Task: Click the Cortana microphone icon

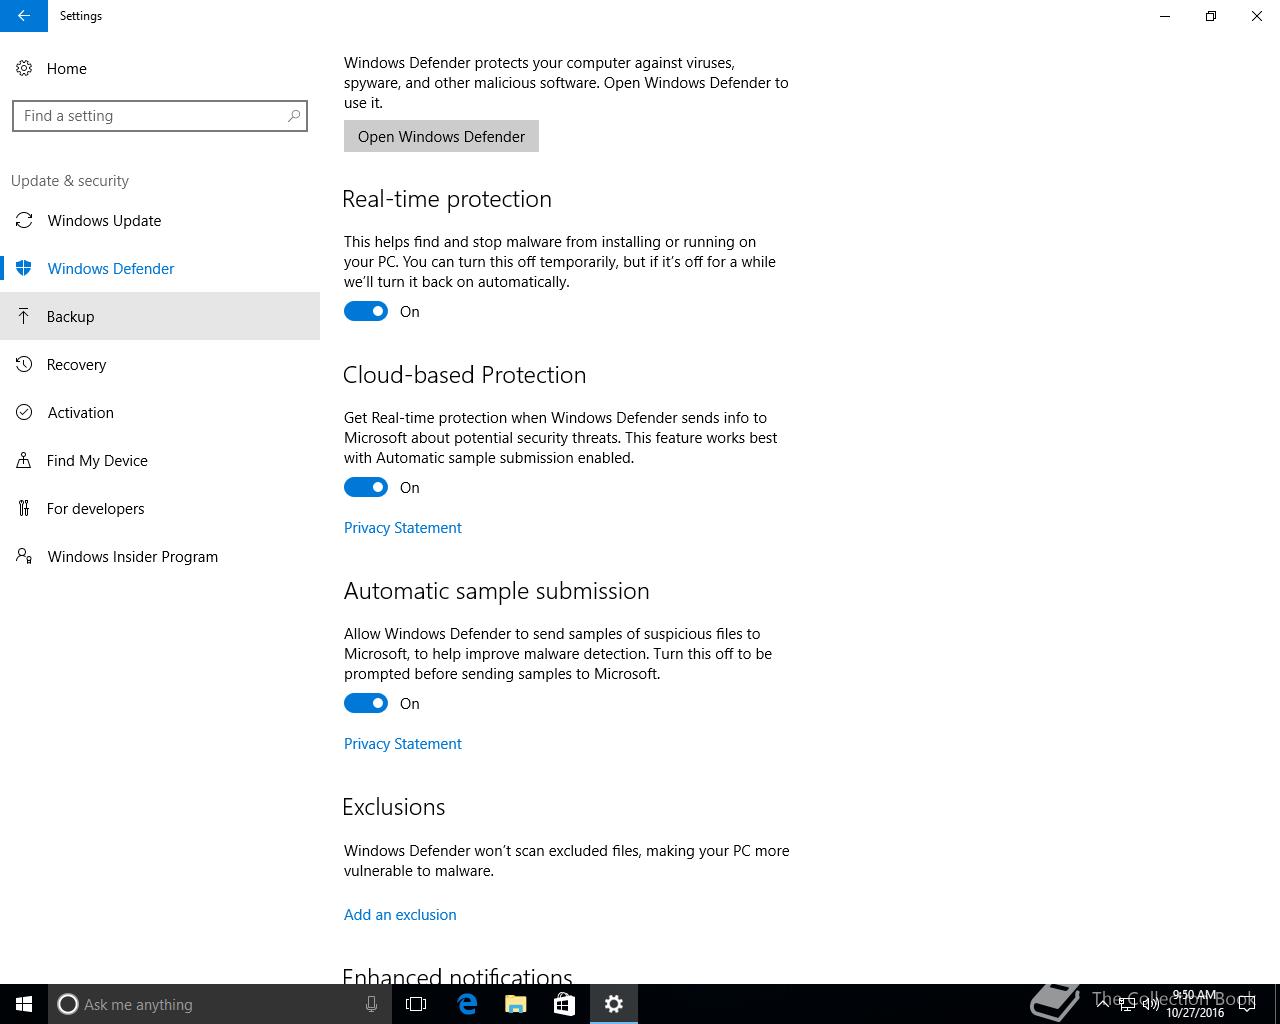Action: (371, 1004)
